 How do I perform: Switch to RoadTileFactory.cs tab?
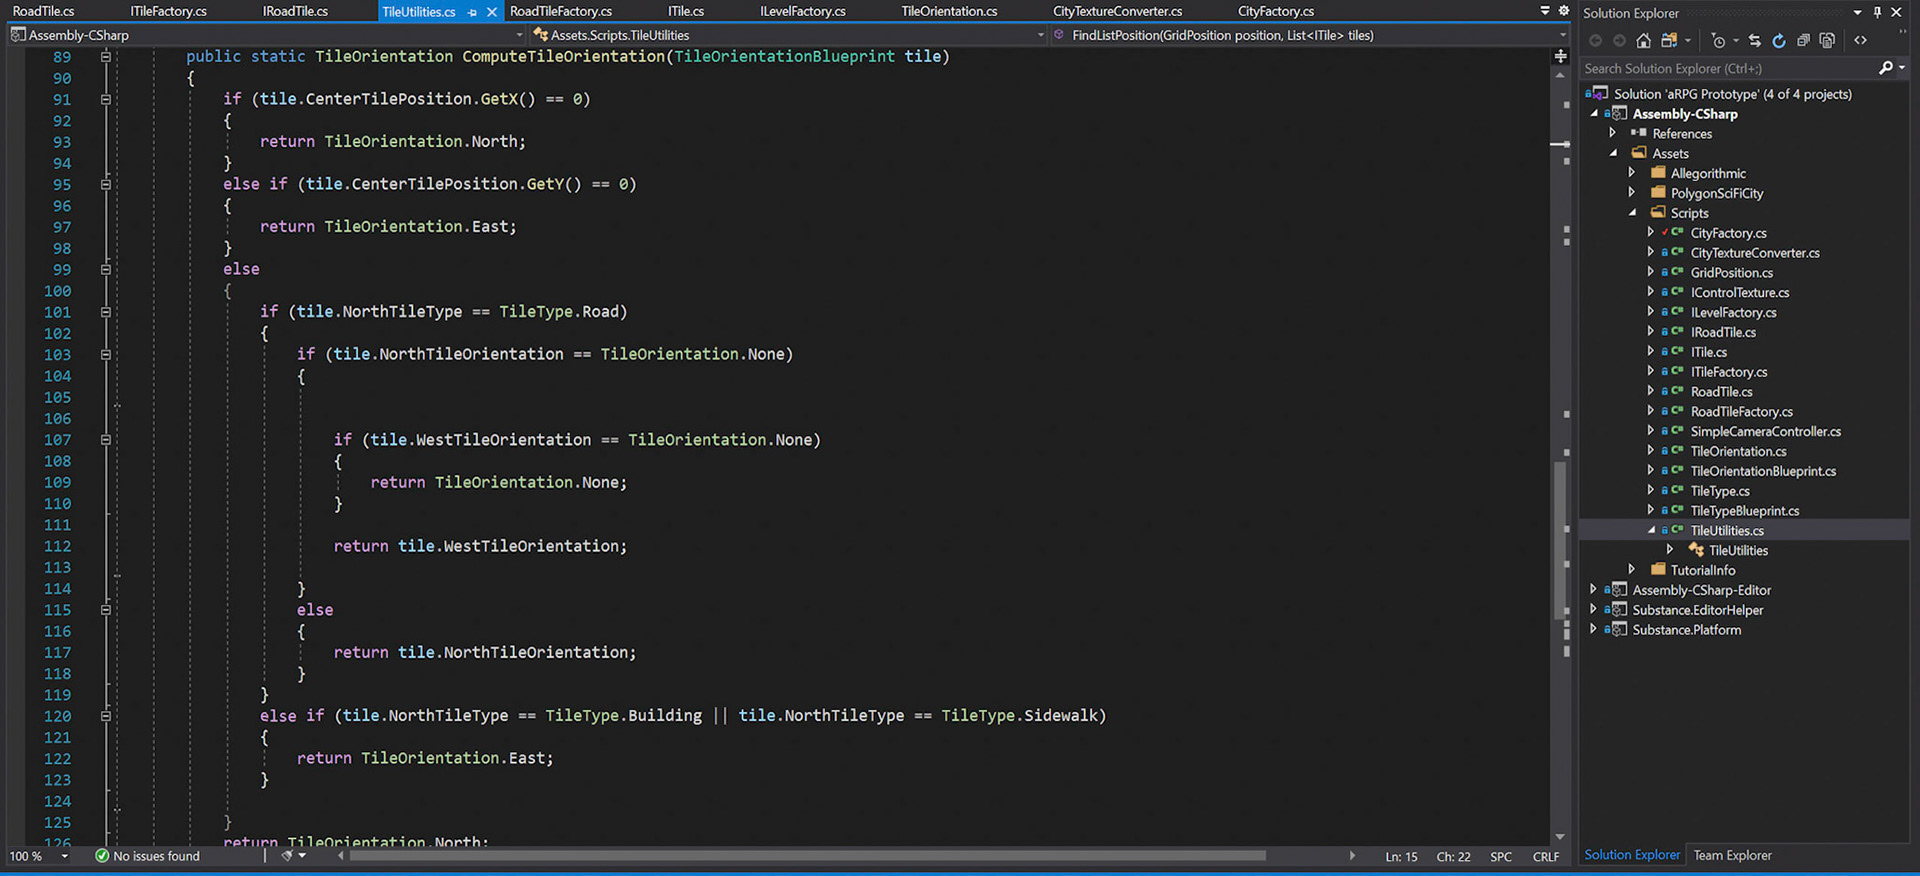pyautogui.click(x=561, y=11)
